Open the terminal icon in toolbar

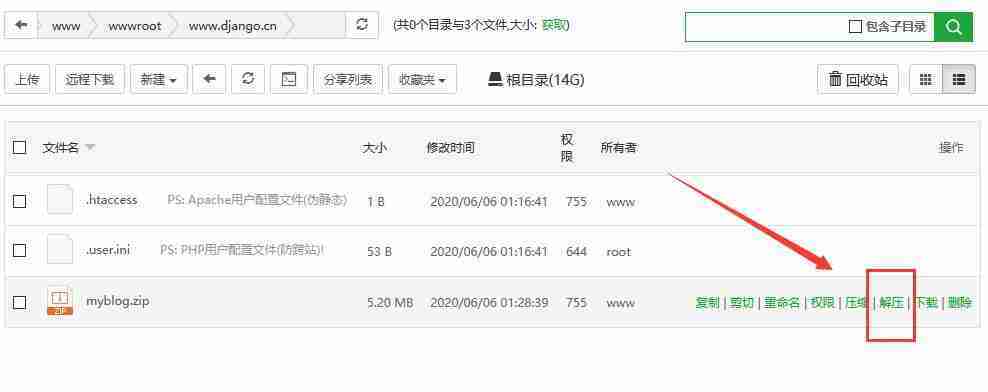[x=289, y=79]
